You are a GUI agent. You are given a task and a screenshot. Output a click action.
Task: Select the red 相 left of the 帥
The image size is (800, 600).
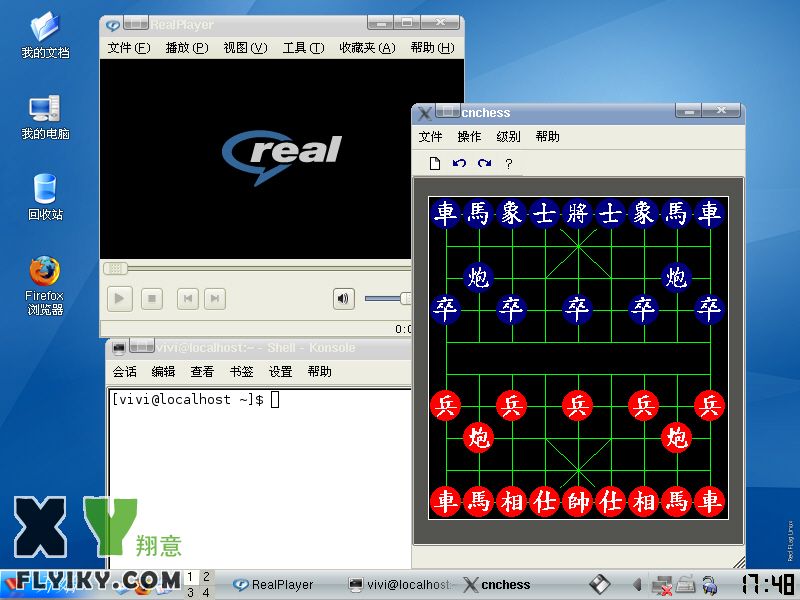[x=512, y=501]
